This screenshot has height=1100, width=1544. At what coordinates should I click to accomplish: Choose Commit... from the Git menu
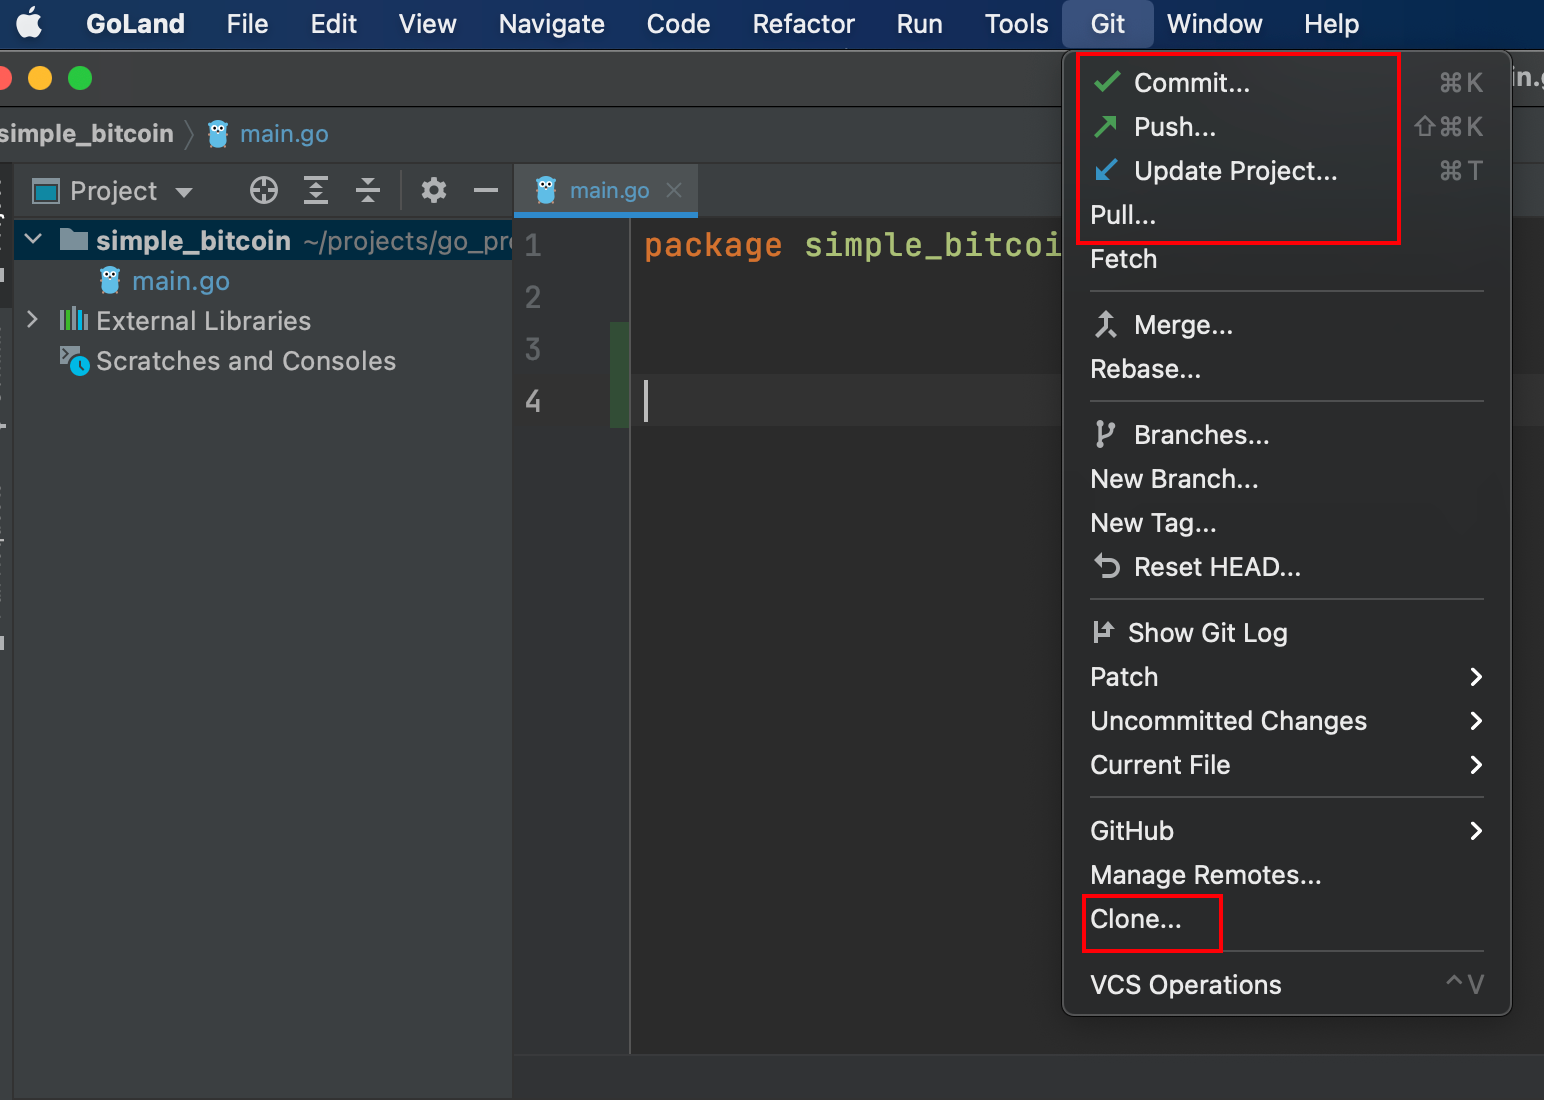(x=1286, y=83)
